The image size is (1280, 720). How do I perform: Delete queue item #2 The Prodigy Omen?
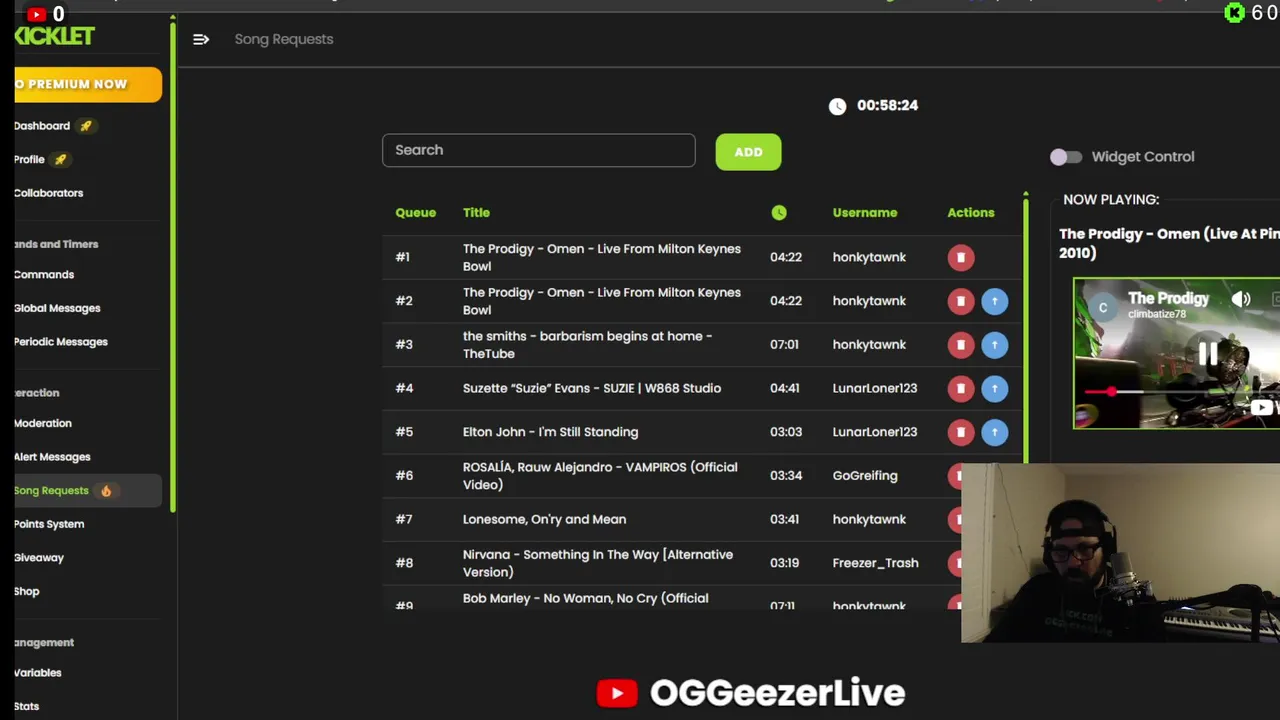click(x=960, y=301)
